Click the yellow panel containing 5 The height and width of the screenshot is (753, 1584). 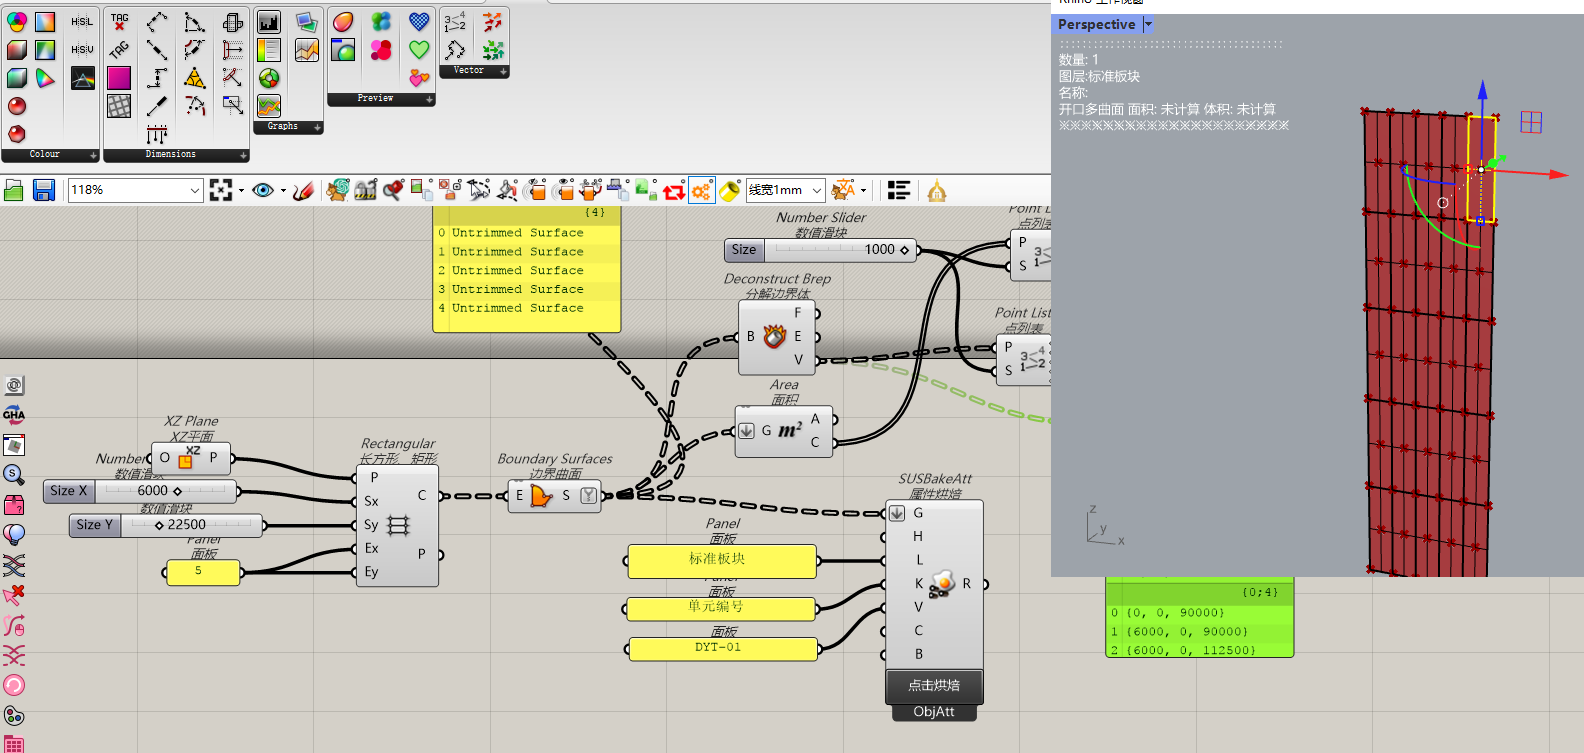coord(203,572)
